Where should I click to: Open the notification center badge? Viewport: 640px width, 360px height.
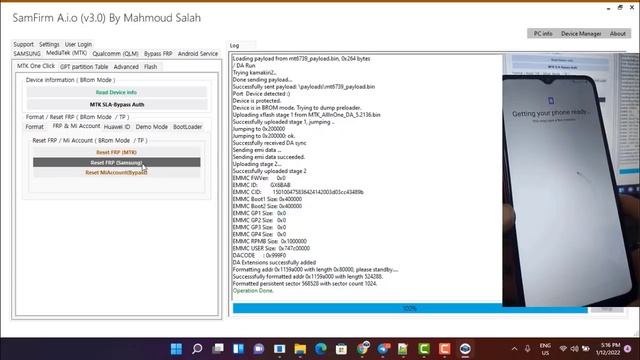coord(628,349)
